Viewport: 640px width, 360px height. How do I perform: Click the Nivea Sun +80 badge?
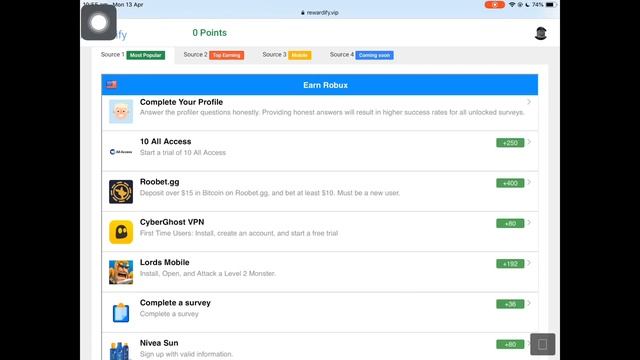510,344
